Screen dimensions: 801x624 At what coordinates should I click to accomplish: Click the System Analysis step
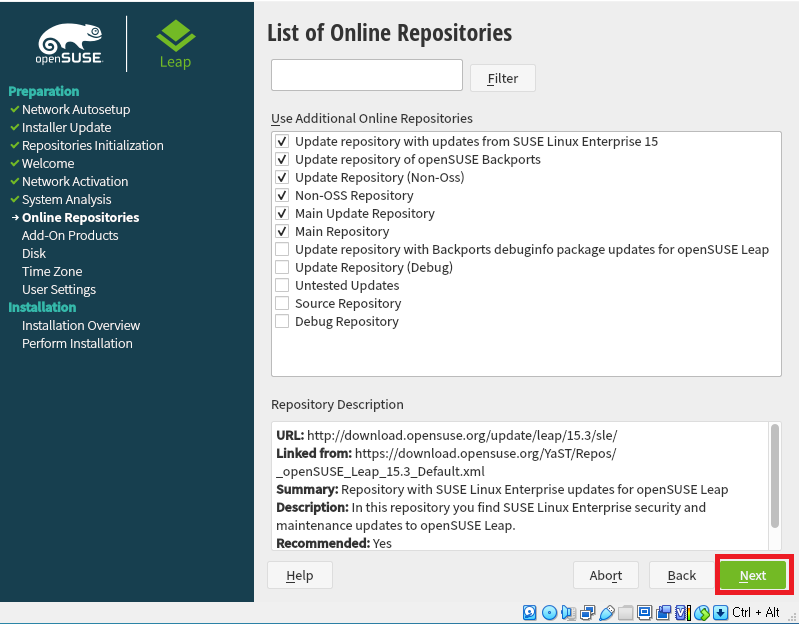pyautogui.click(x=66, y=200)
